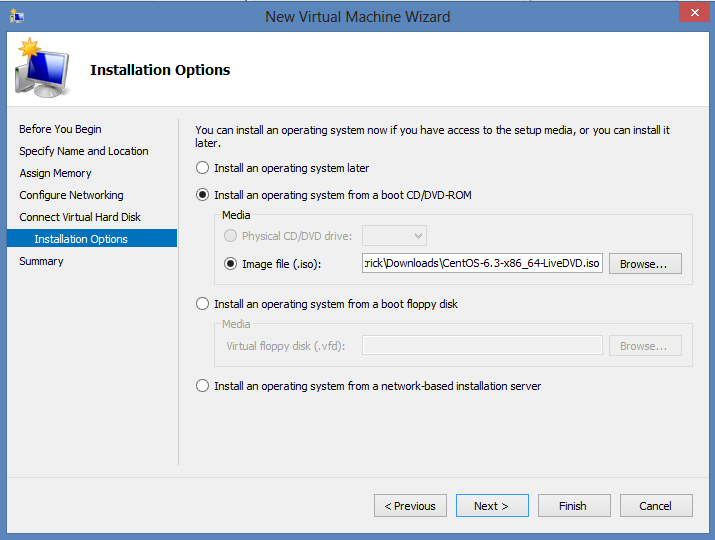Open Connect Virtual Hard Disk step
Viewport: 715px width, 540px height.
click(80, 217)
